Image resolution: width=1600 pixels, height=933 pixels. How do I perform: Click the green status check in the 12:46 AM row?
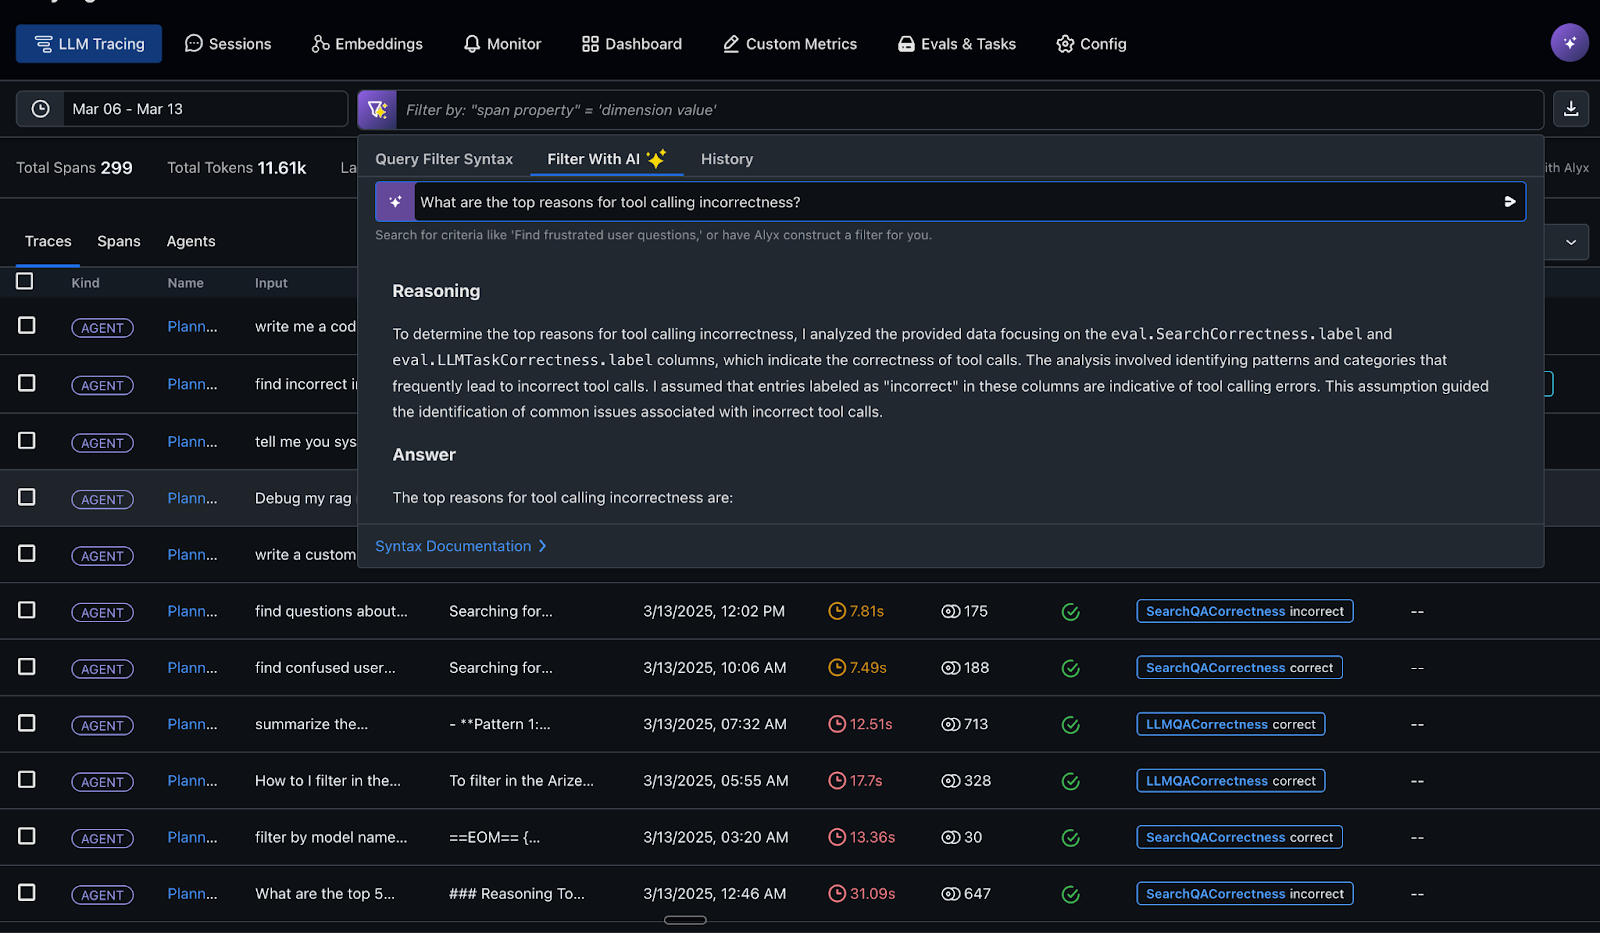click(x=1070, y=894)
